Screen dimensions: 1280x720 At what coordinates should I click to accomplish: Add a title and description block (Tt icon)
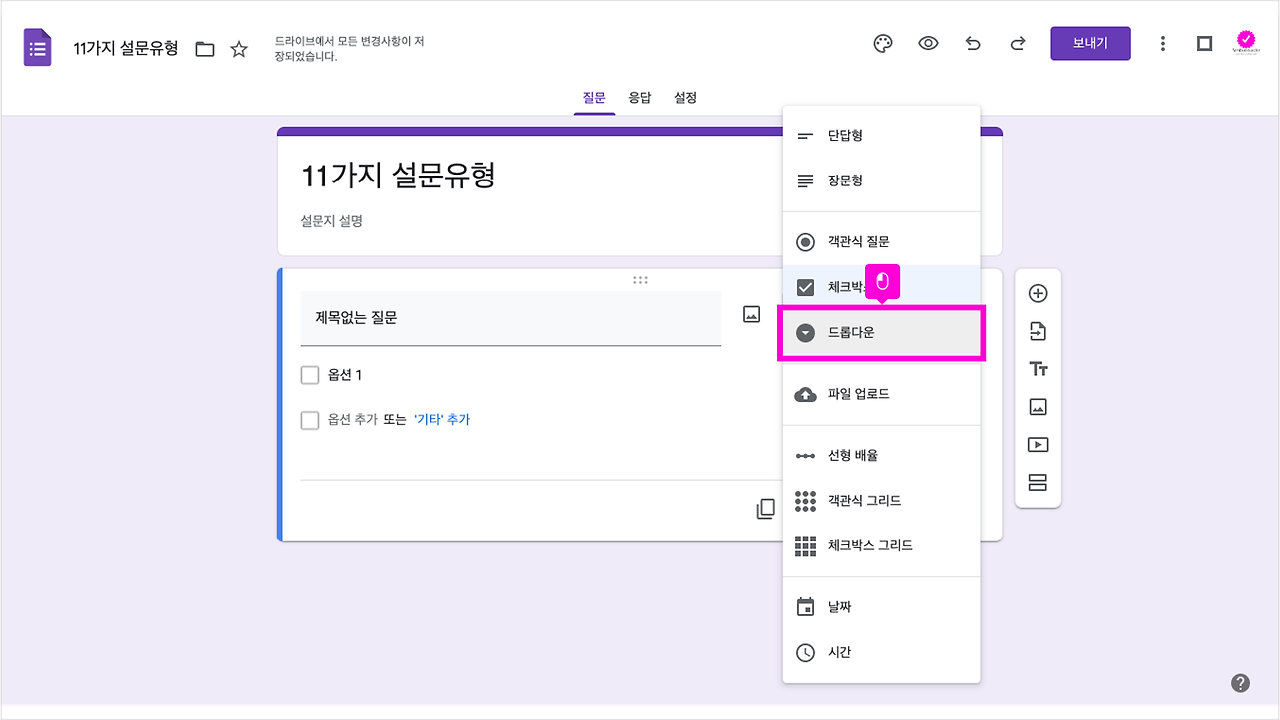(x=1038, y=368)
